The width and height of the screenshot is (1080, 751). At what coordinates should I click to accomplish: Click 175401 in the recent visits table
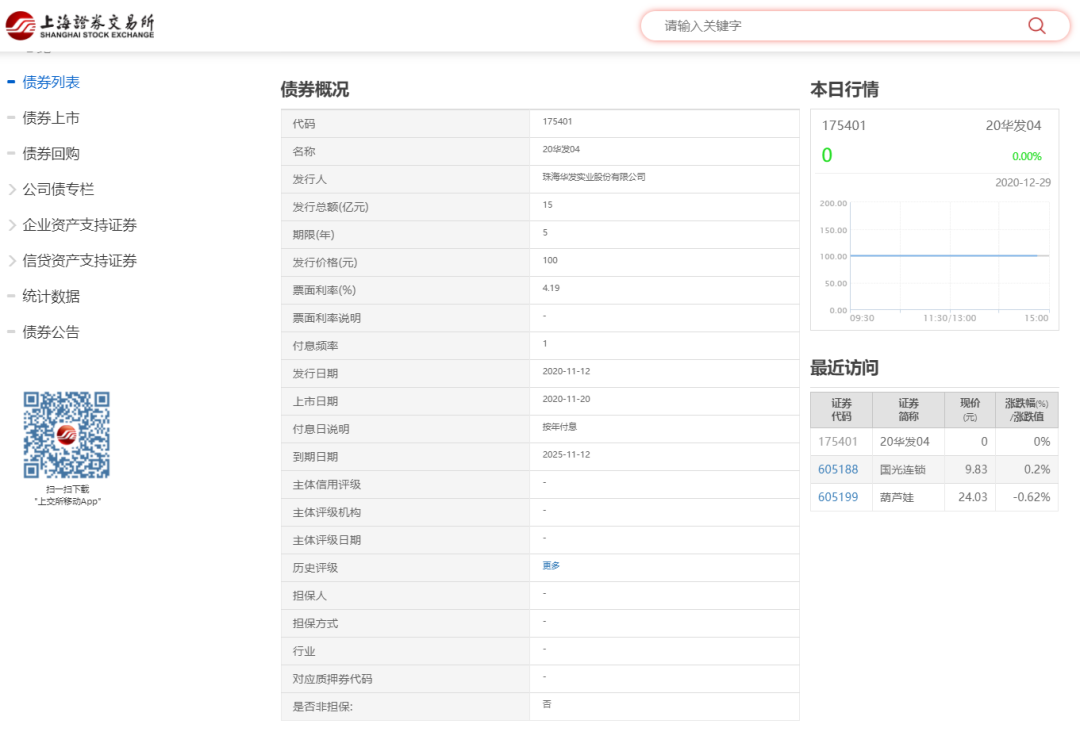838,441
